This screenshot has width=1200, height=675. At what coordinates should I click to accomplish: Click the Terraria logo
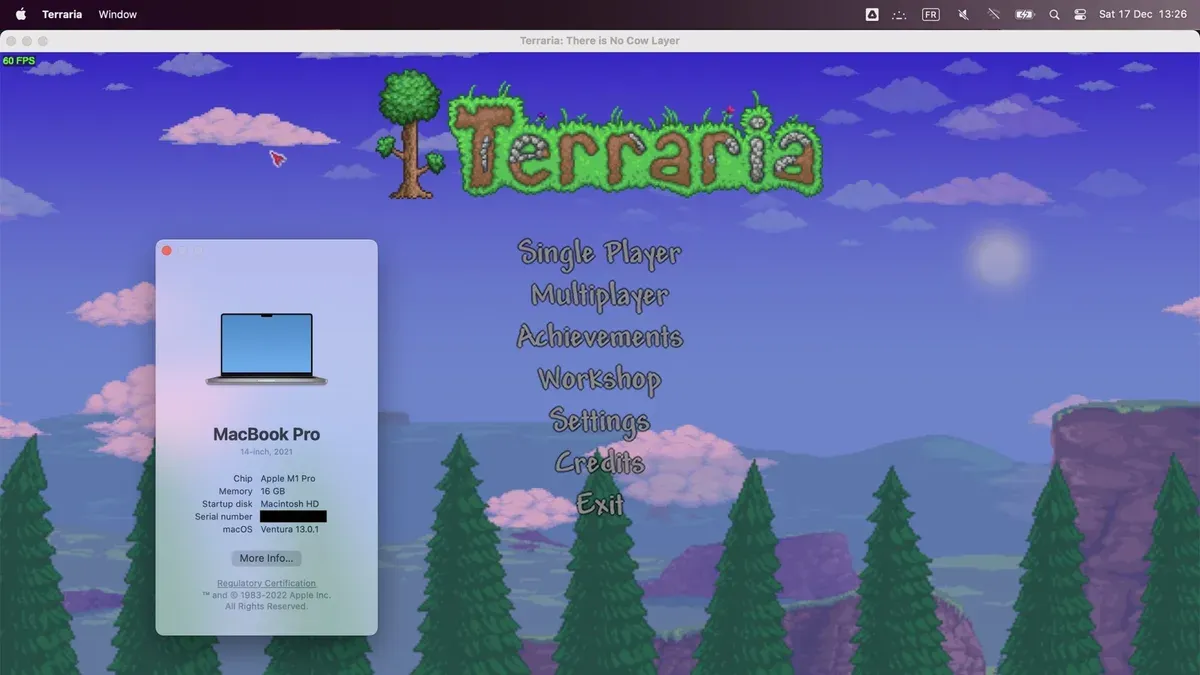coord(600,134)
